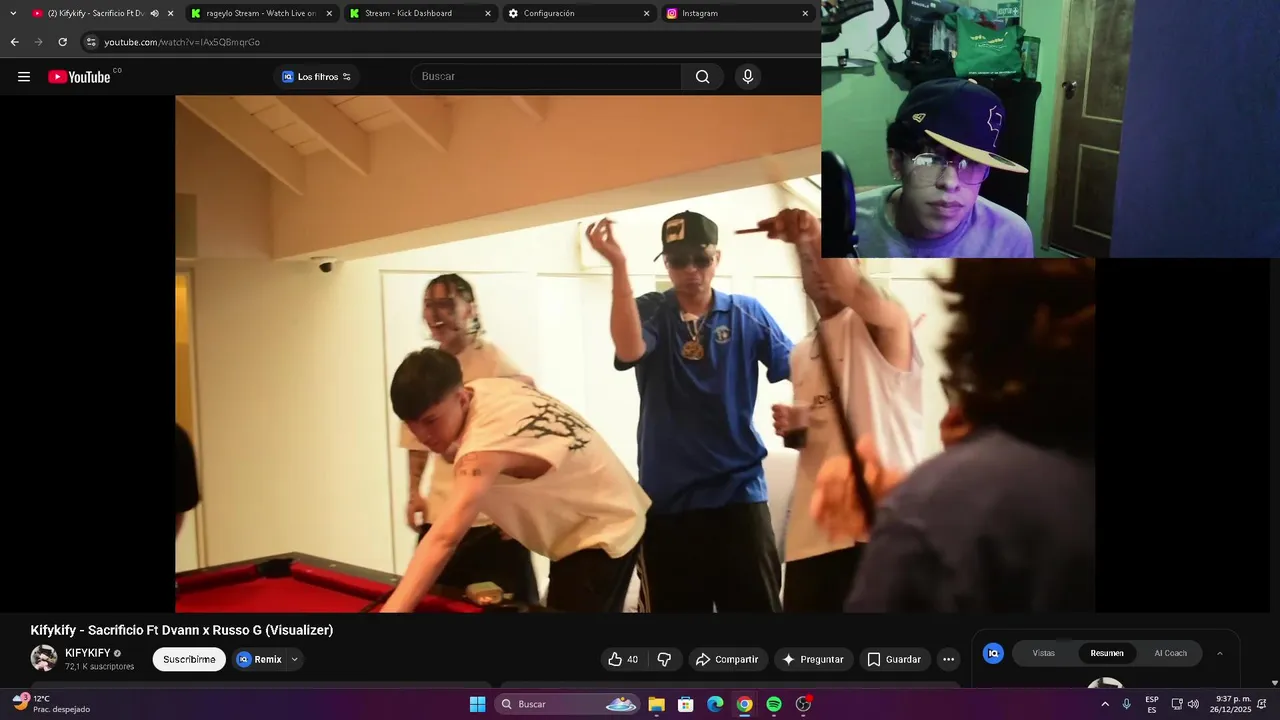Open the KIFYKIFY channel avatar
Screen dimensions: 1280x720
44,658
